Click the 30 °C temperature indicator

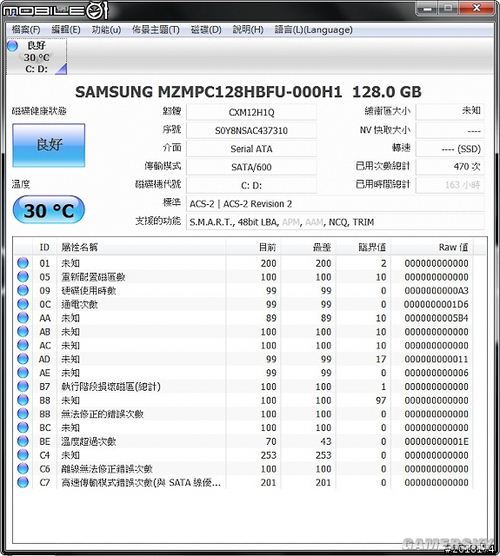[x=49, y=210]
